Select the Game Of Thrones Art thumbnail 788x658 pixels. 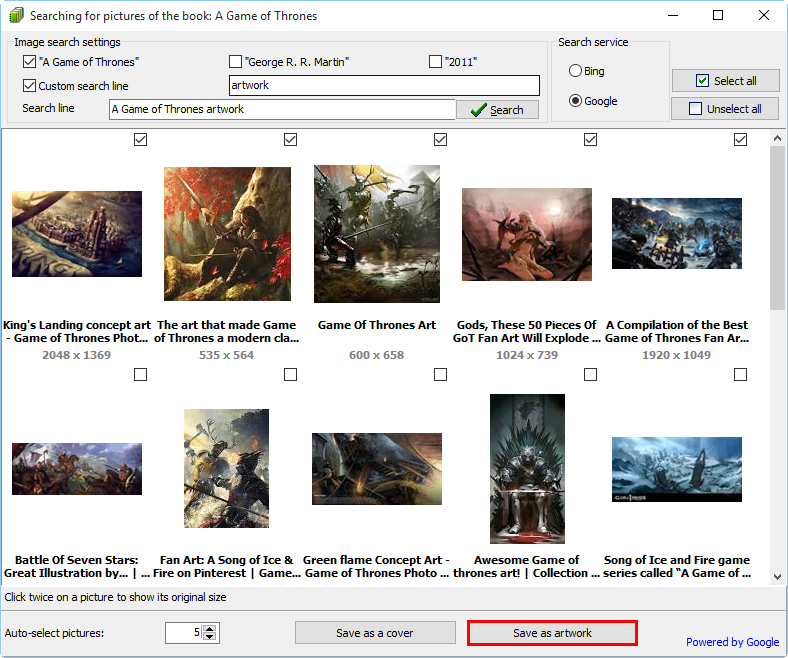tap(377, 234)
